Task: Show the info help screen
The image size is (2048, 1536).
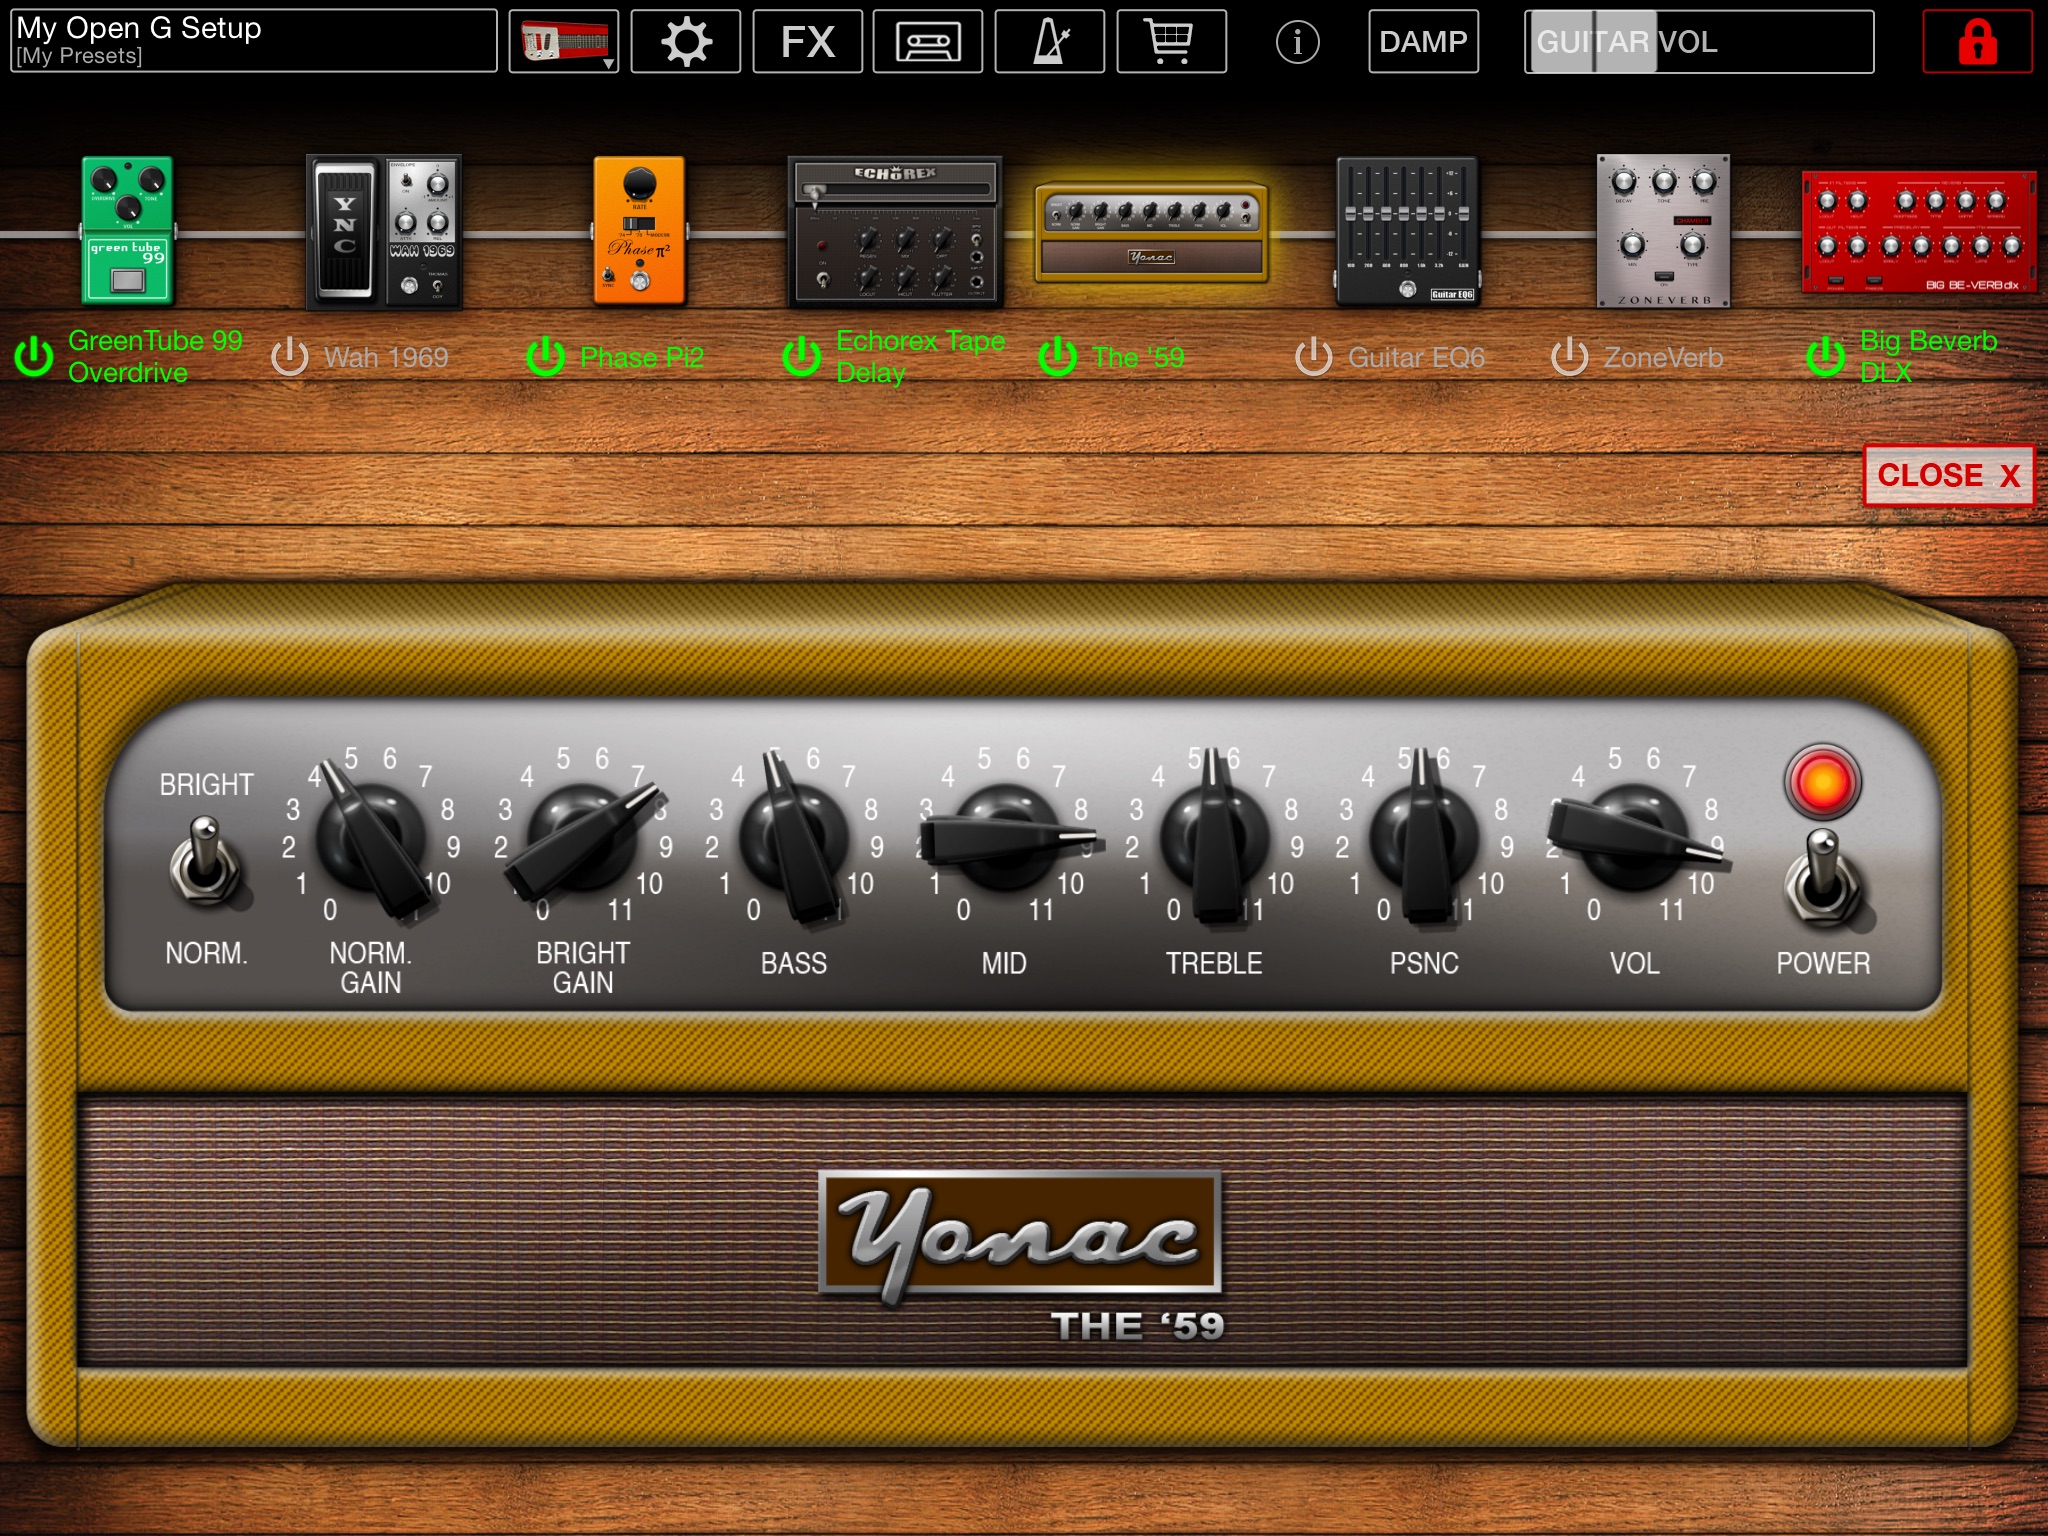Action: point(1297,42)
